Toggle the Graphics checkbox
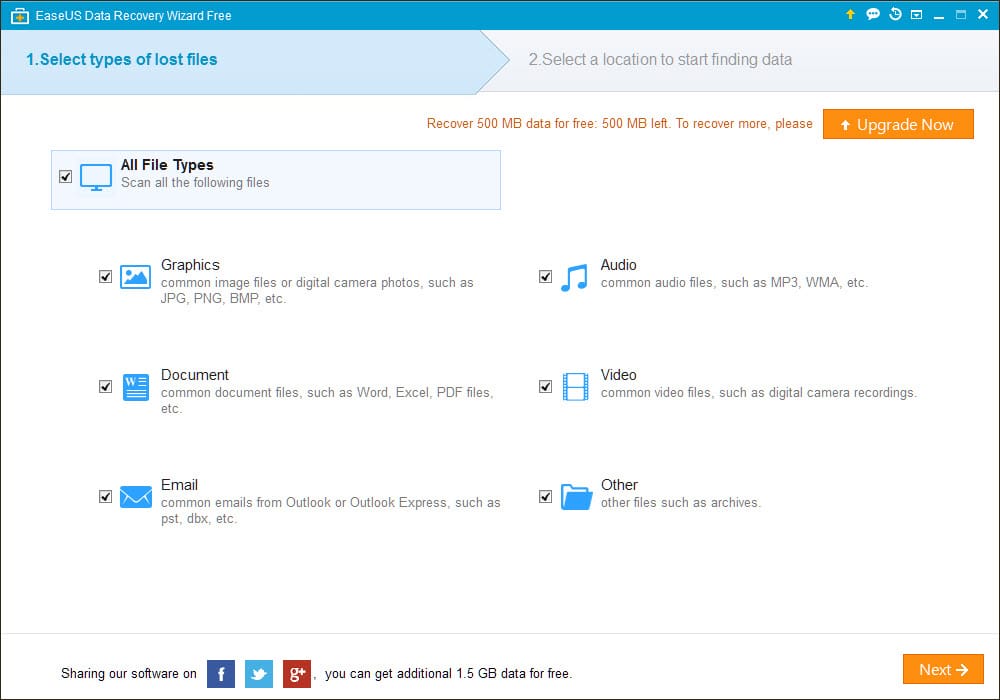Screen dimensions: 1000x700 coord(105,277)
